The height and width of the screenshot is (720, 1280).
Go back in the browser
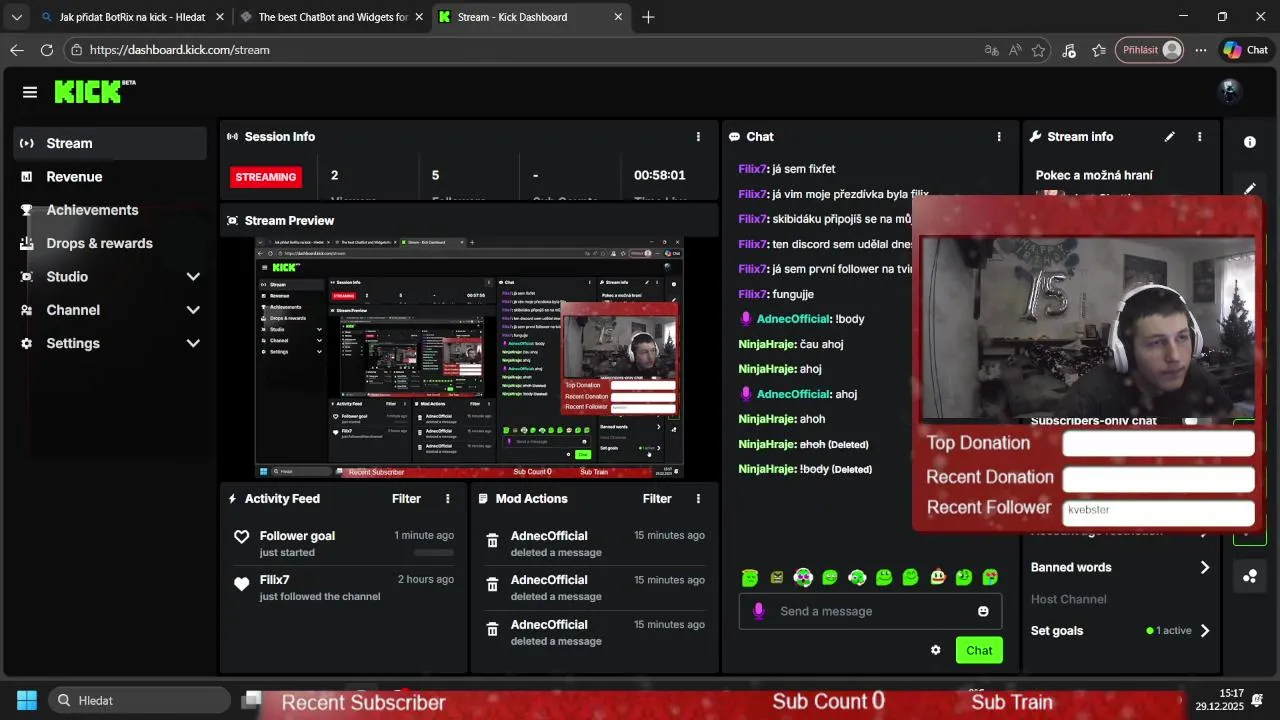17,50
